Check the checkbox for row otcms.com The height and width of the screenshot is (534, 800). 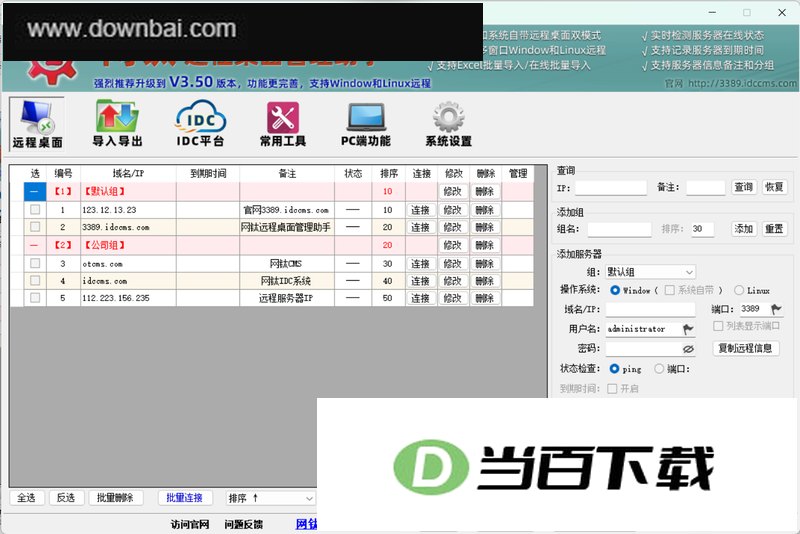[35, 263]
